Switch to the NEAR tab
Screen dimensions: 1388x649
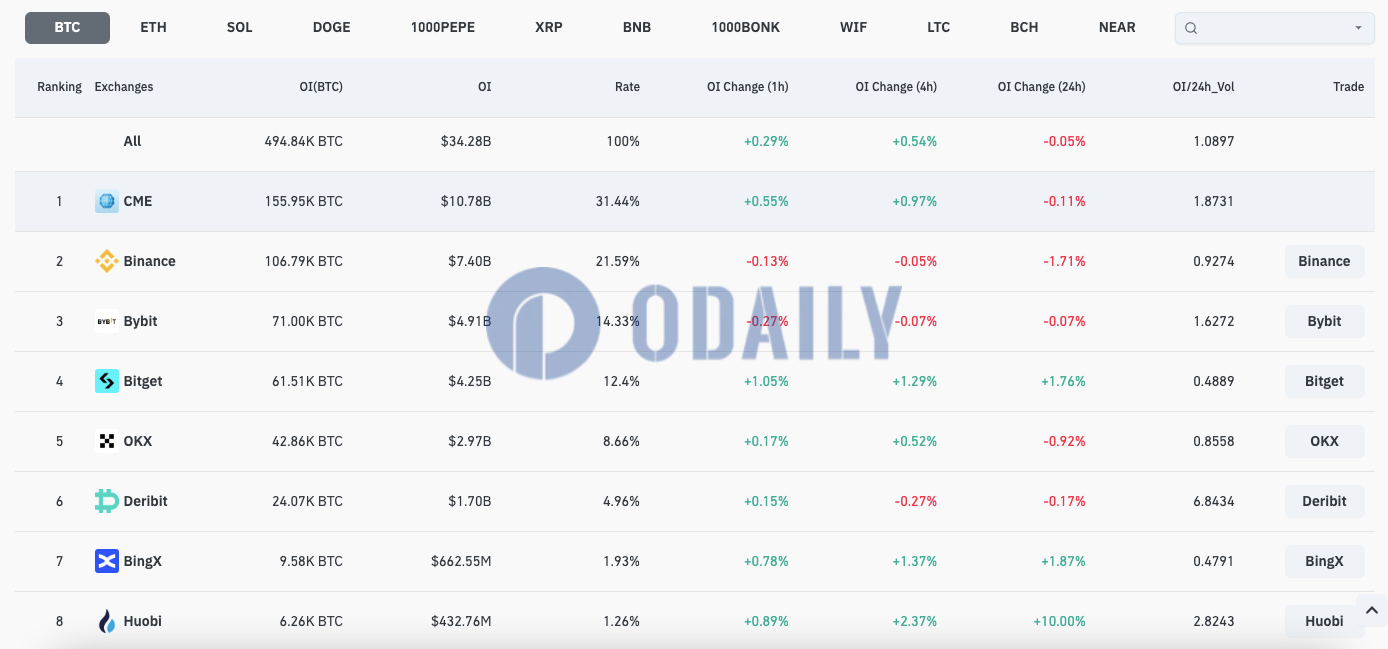[1117, 28]
